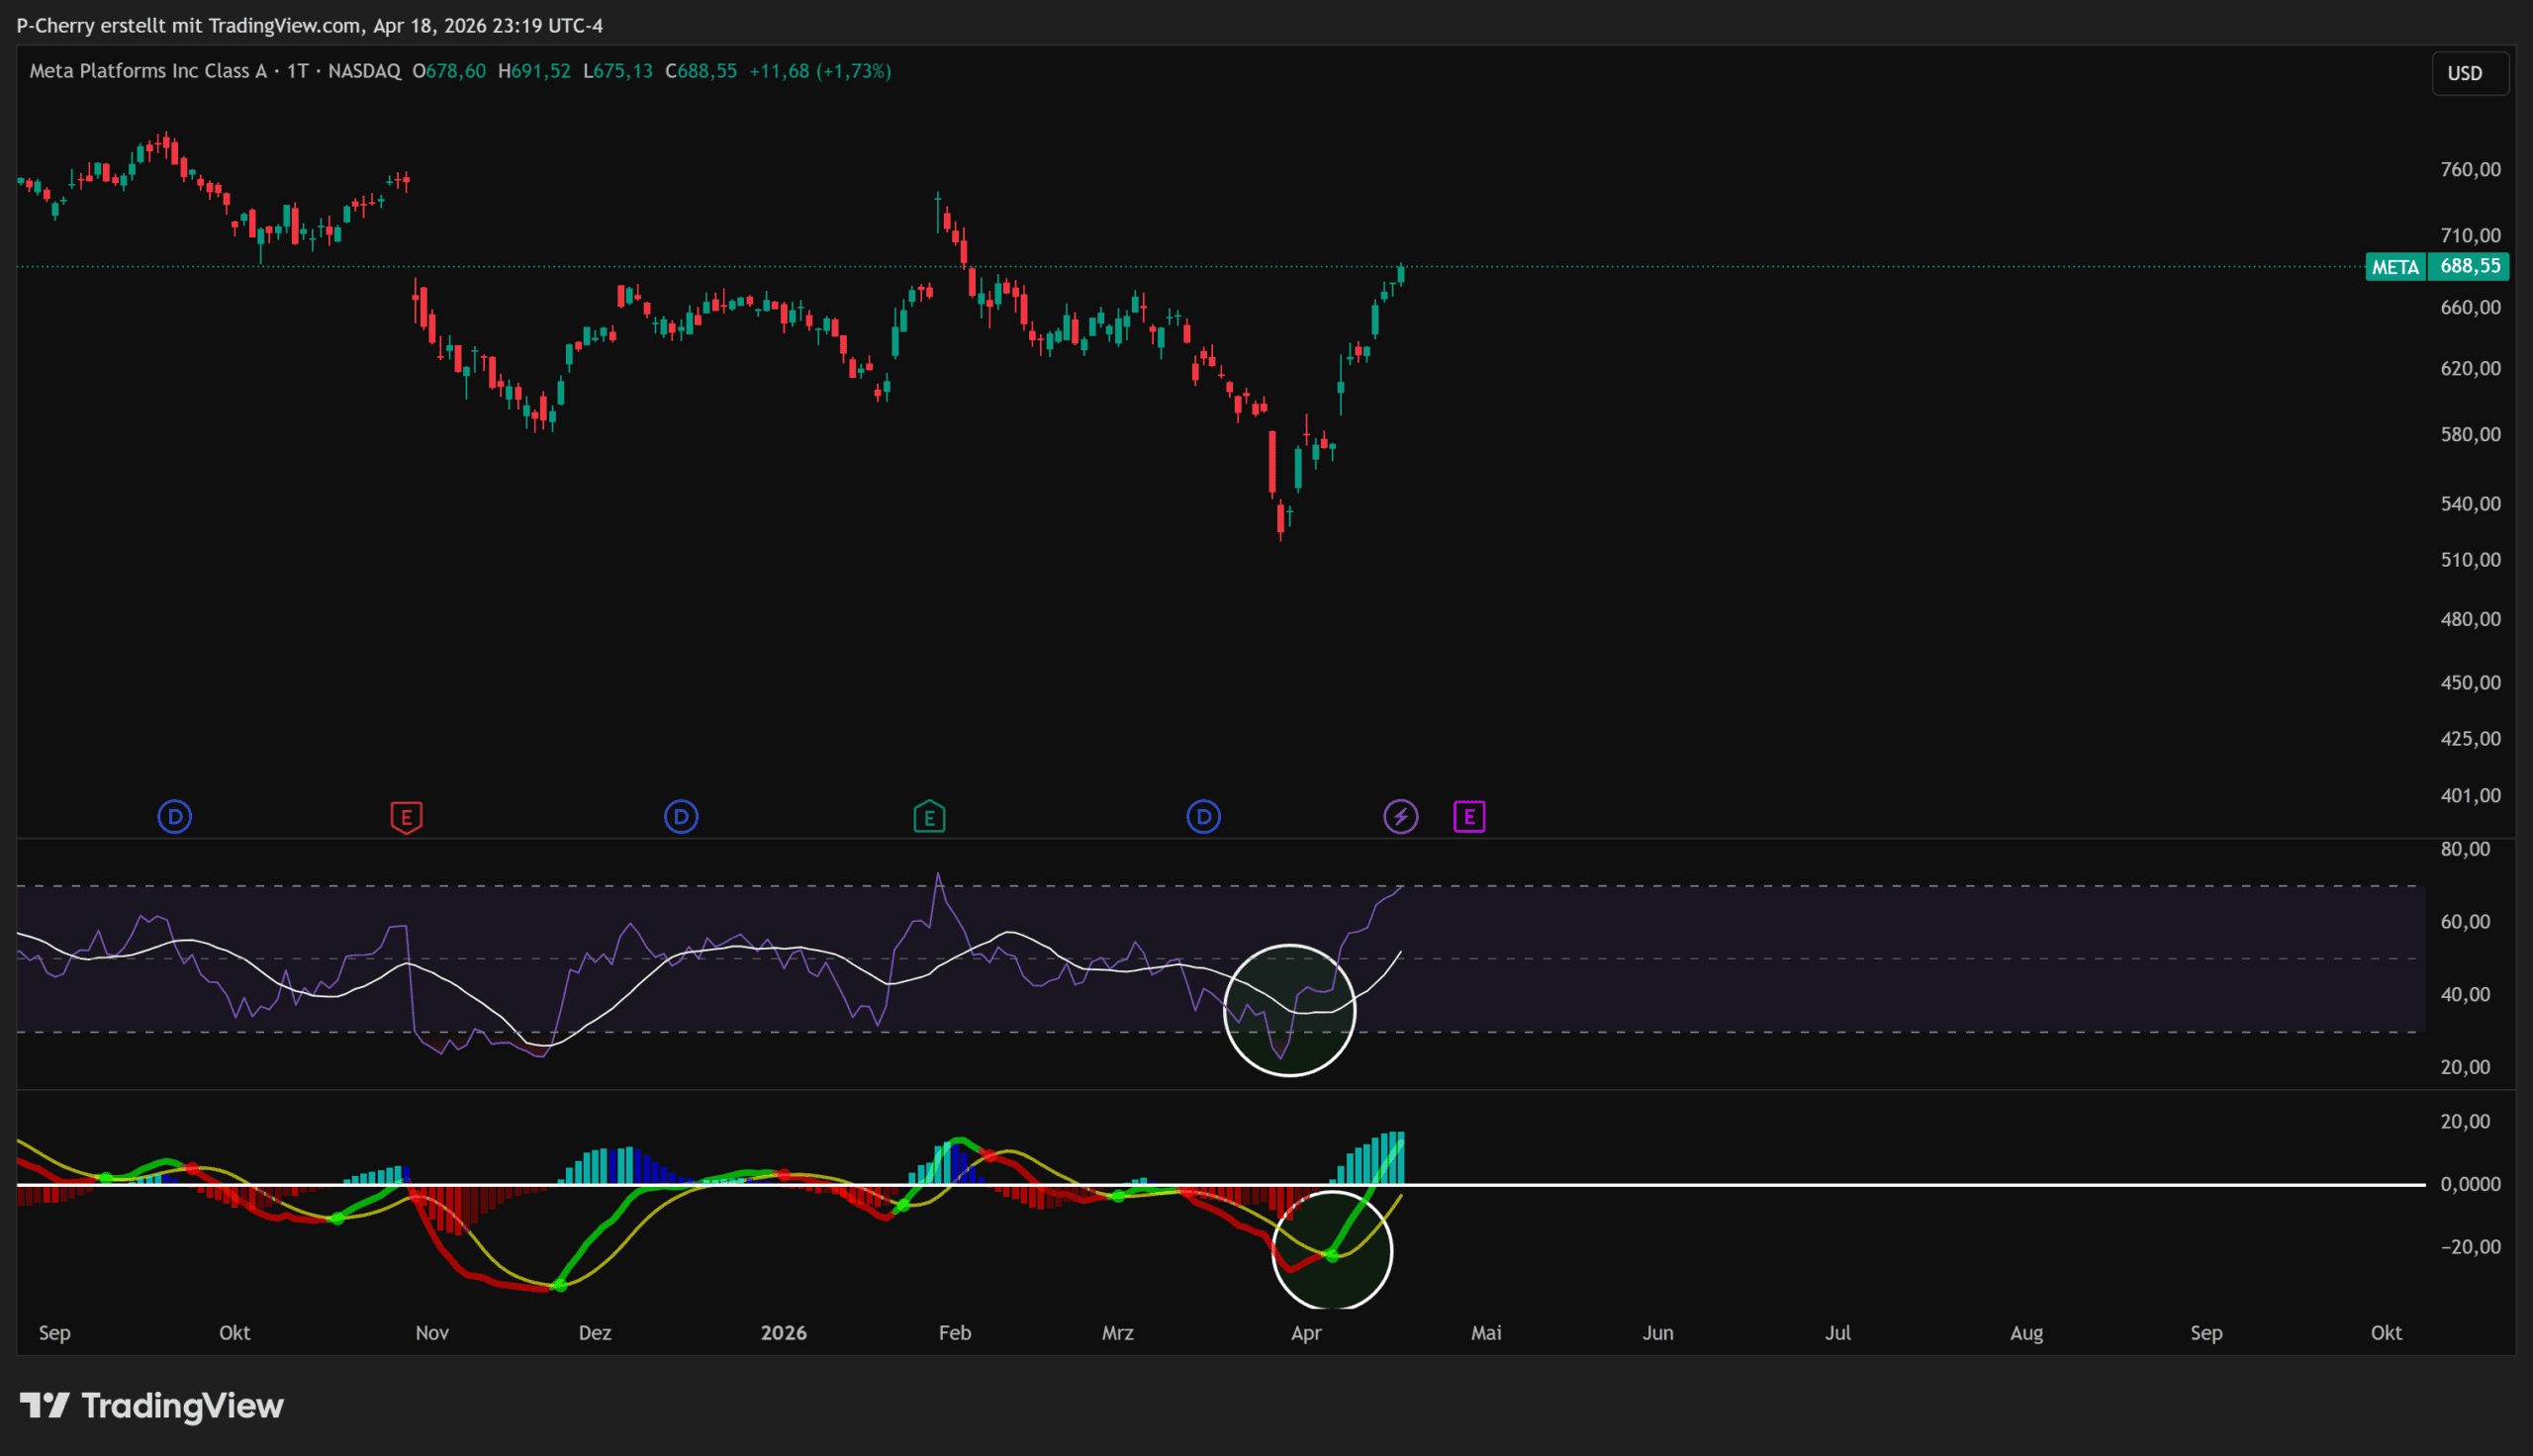Open the dividend marker in December
The height and width of the screenshot is (1456, 2533).
point(681,817)
